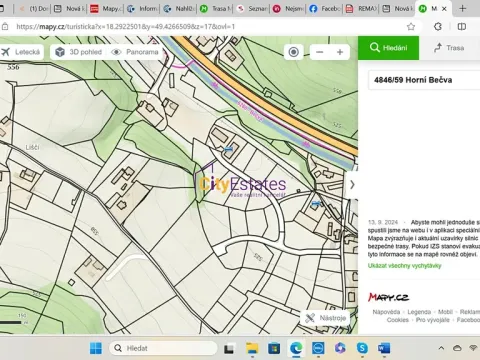Open Task View on taskbar

click(229, 349)
